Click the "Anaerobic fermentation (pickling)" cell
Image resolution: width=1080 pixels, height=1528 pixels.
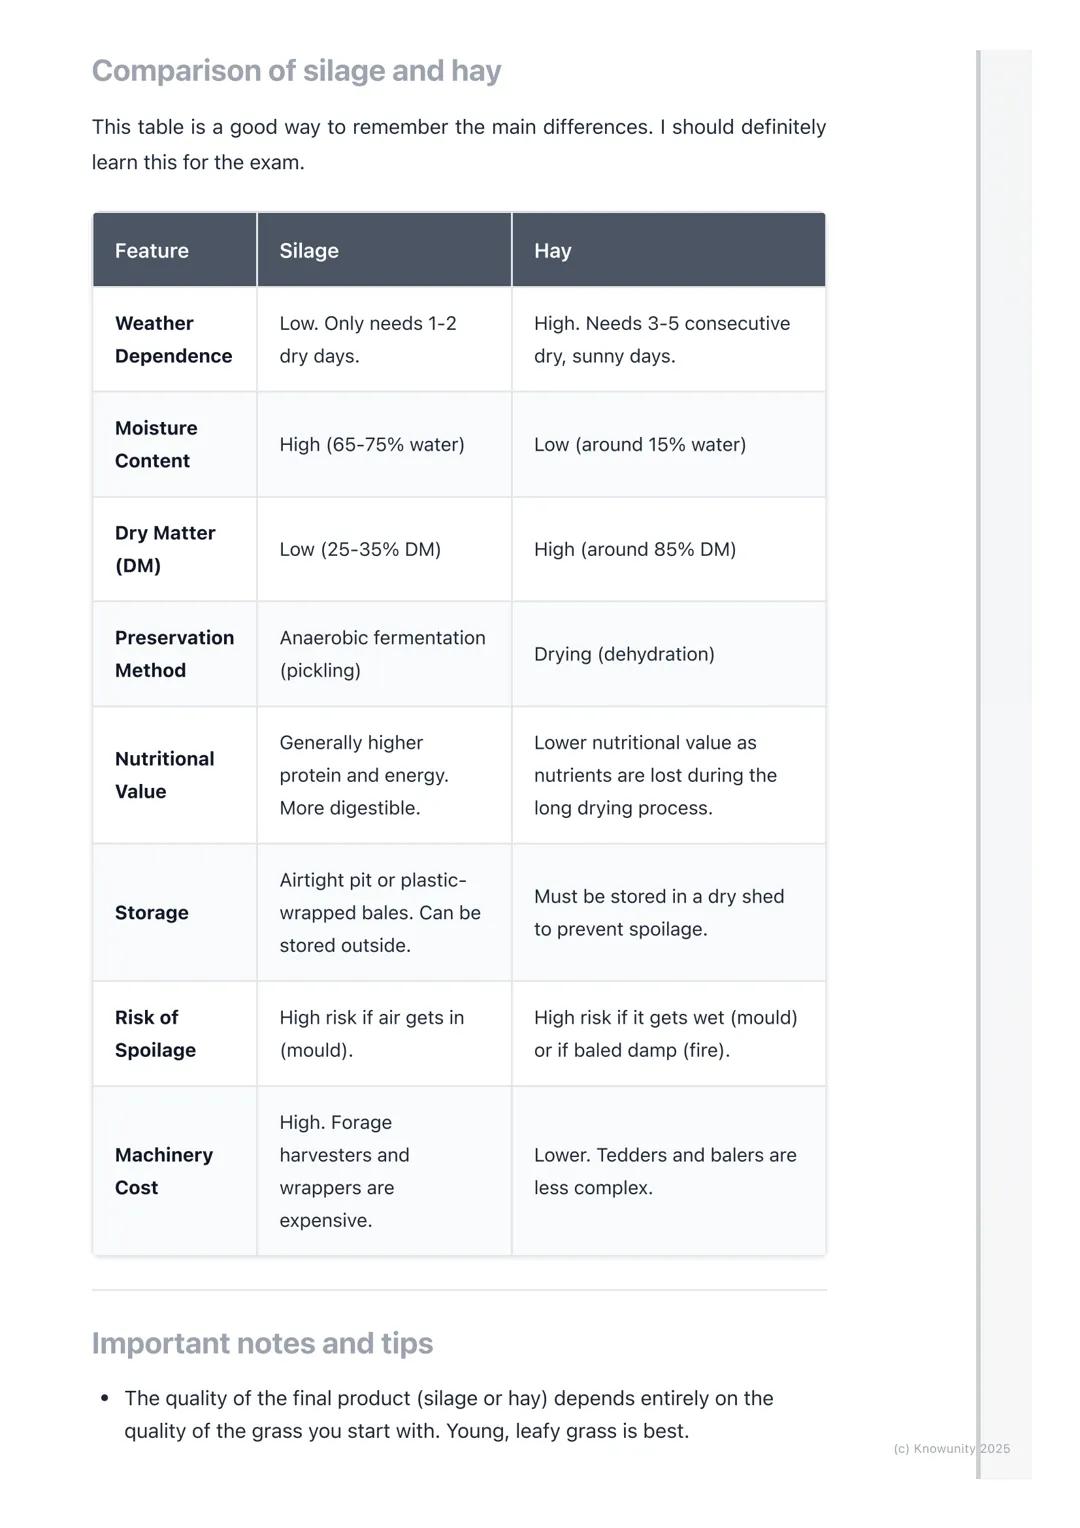point(382,654)
